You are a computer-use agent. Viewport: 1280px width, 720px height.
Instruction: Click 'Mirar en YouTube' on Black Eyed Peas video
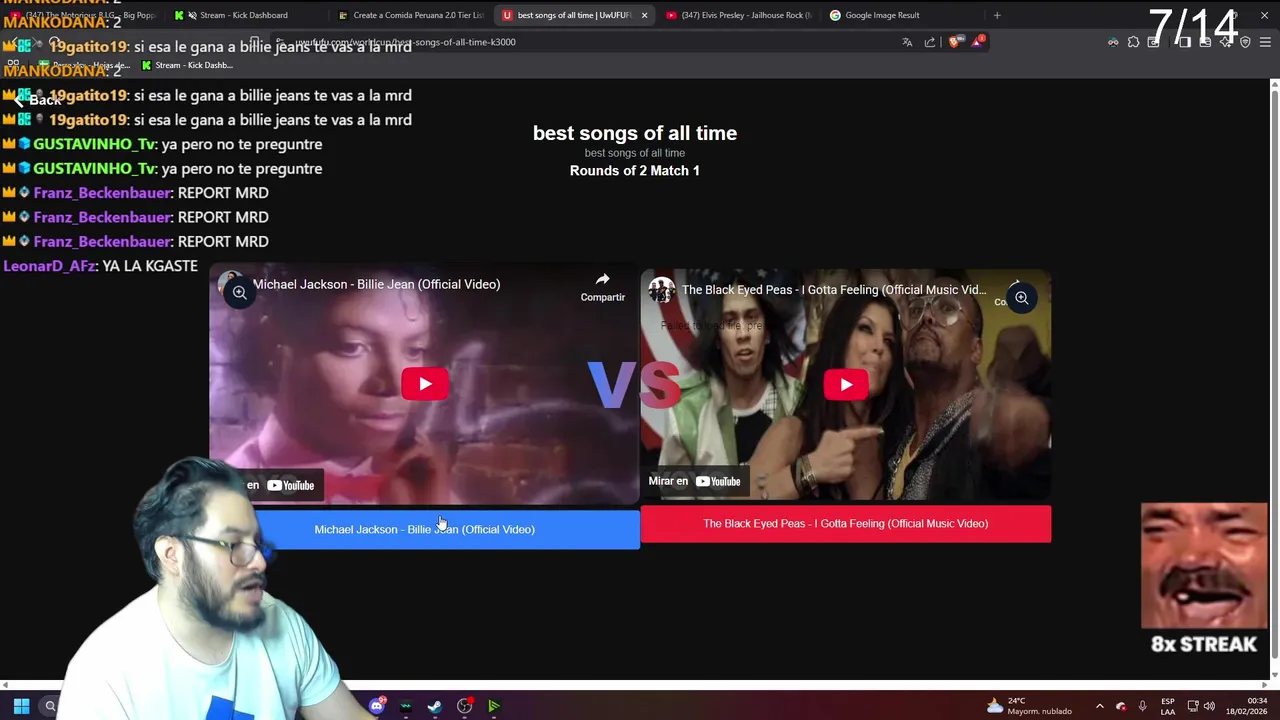coord(694,481)
